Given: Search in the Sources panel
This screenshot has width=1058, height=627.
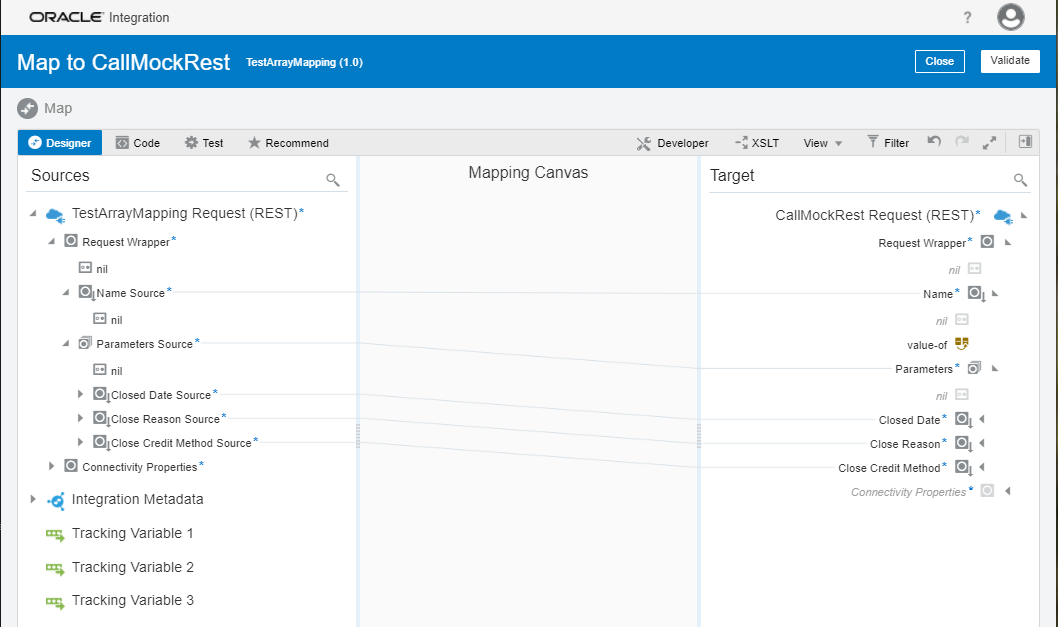Looking at the screenshot, I should [333, 180].
